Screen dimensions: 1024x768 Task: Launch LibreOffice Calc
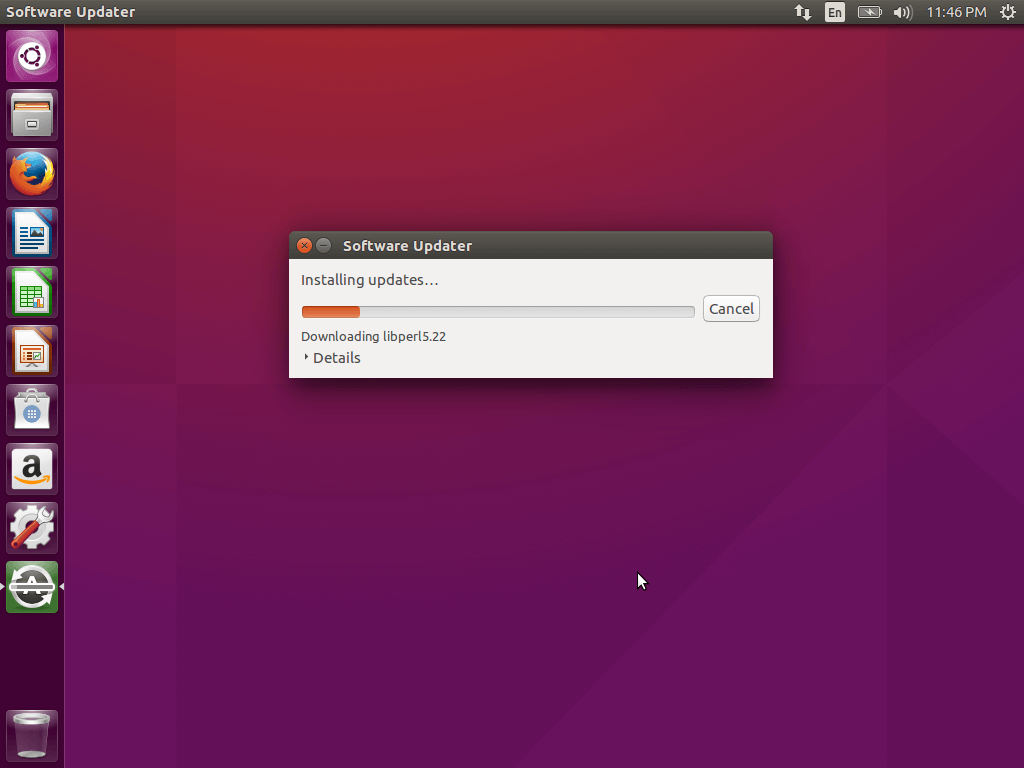point(31,291)
